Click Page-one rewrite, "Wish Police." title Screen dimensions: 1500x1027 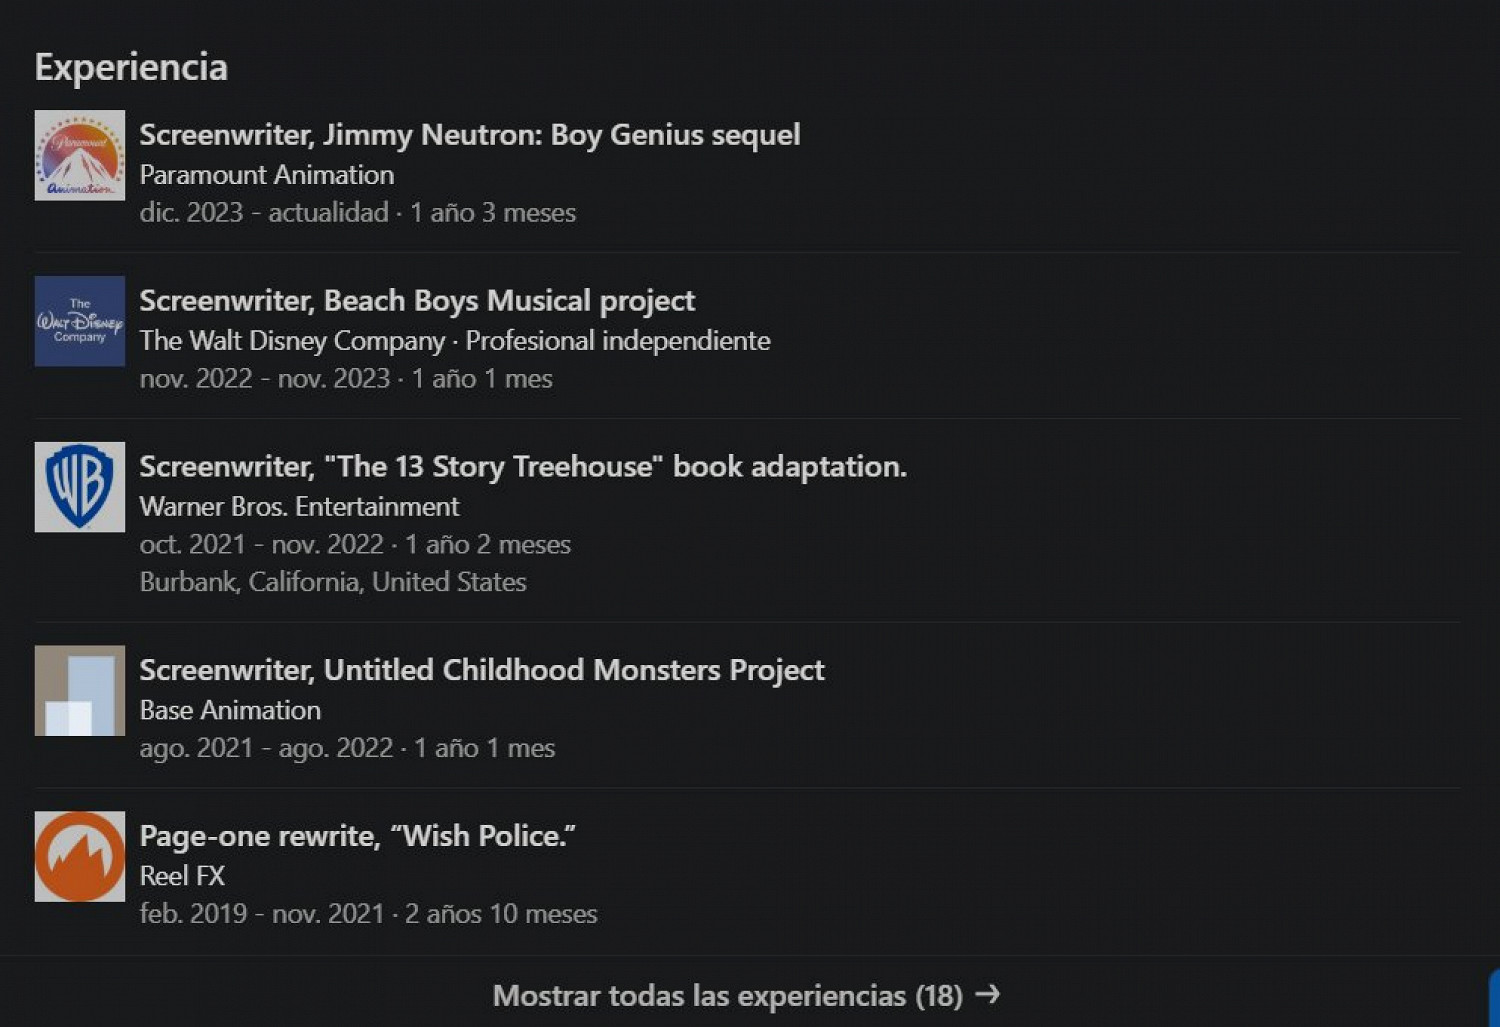(x=357, y=835)
